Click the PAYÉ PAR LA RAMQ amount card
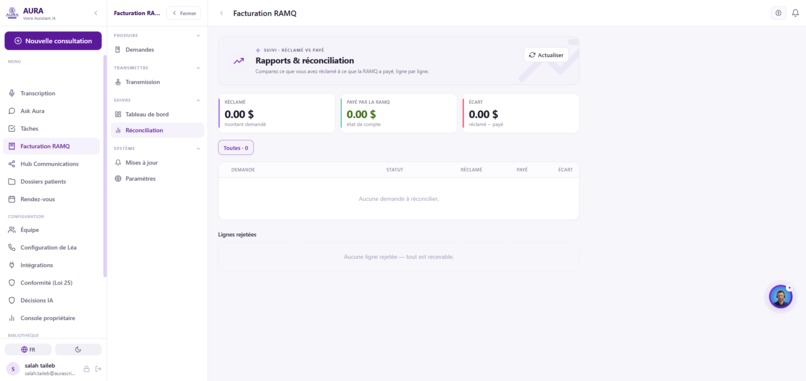Image resolution: width=806 pixels, height=381 pixels. click(x=398, y=113)
